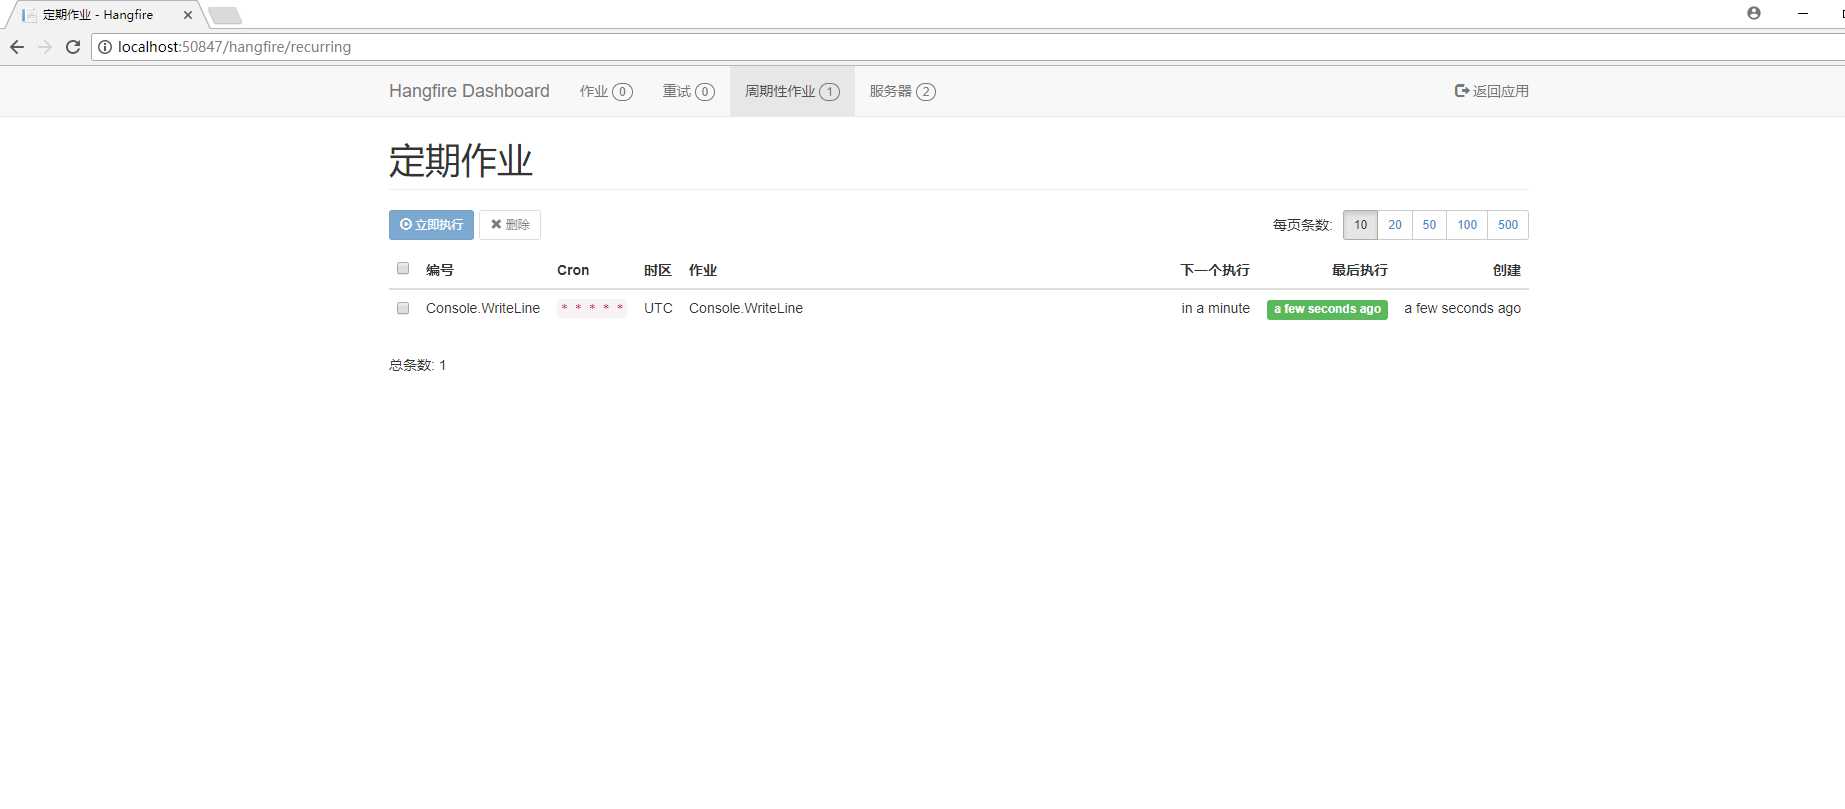This screenshot has width=1845, height=809.
Task: Click the 最后执行 column header
Action: (x=1360, y=270)
